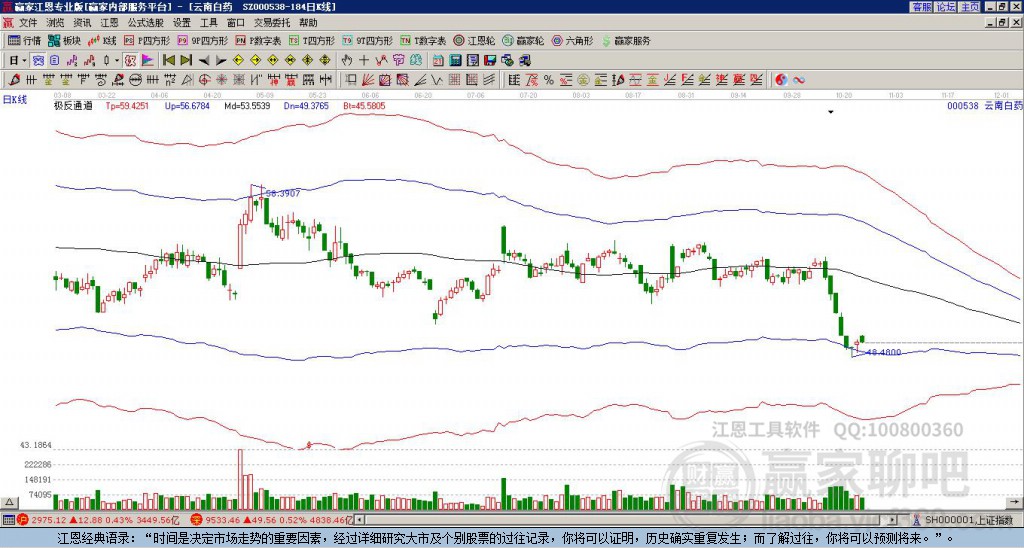Viewport: 1024px width, 548px height.
Task: Open the 赢家轮 tool
Action: tap(523, 40)
